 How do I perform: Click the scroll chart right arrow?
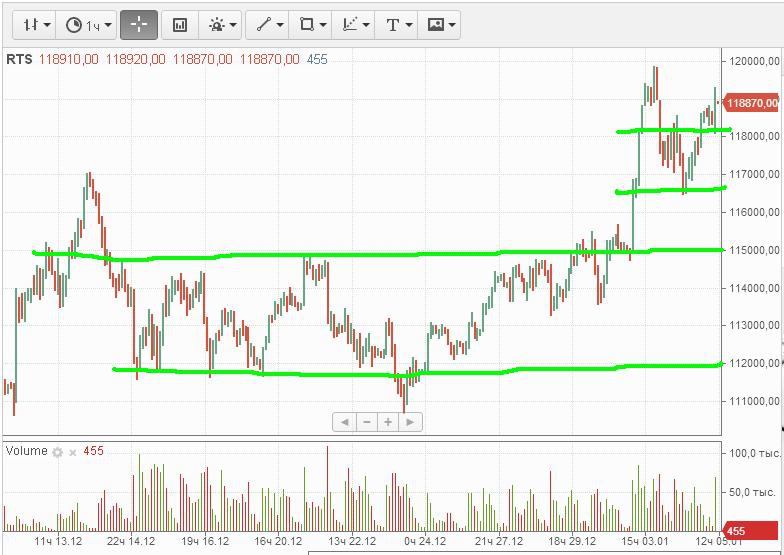click(x=411, y=422)
